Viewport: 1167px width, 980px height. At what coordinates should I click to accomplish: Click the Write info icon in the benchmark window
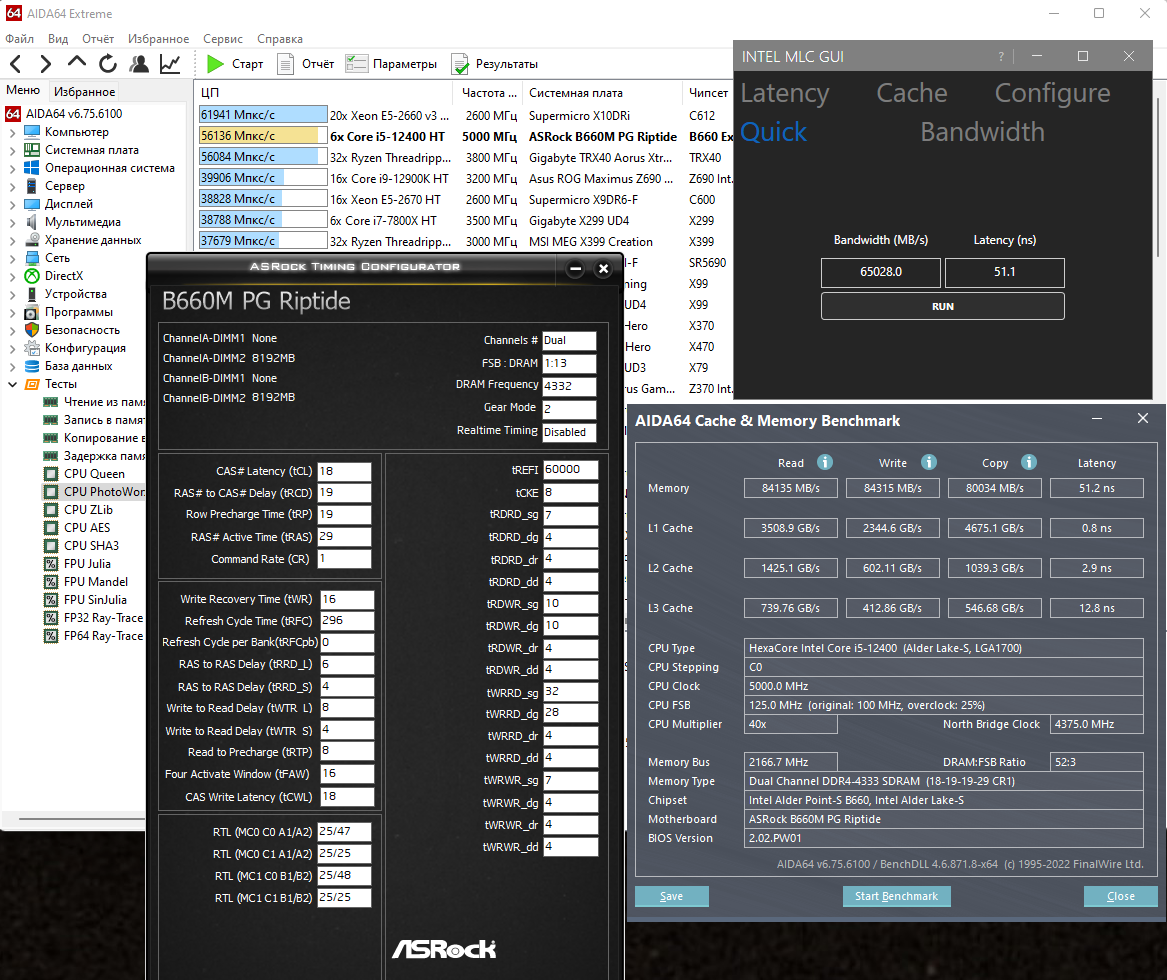pos(929,462)
